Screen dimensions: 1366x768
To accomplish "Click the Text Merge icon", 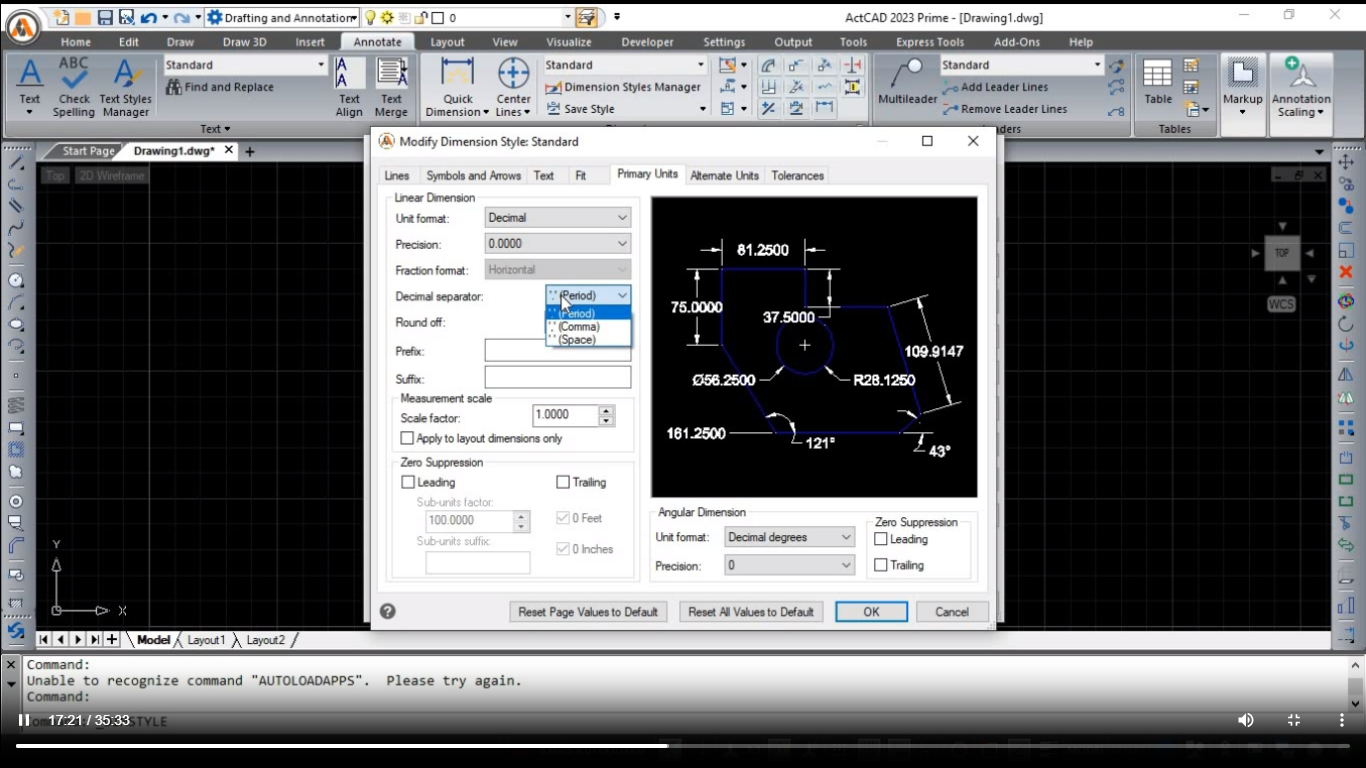I will (391, 86).
